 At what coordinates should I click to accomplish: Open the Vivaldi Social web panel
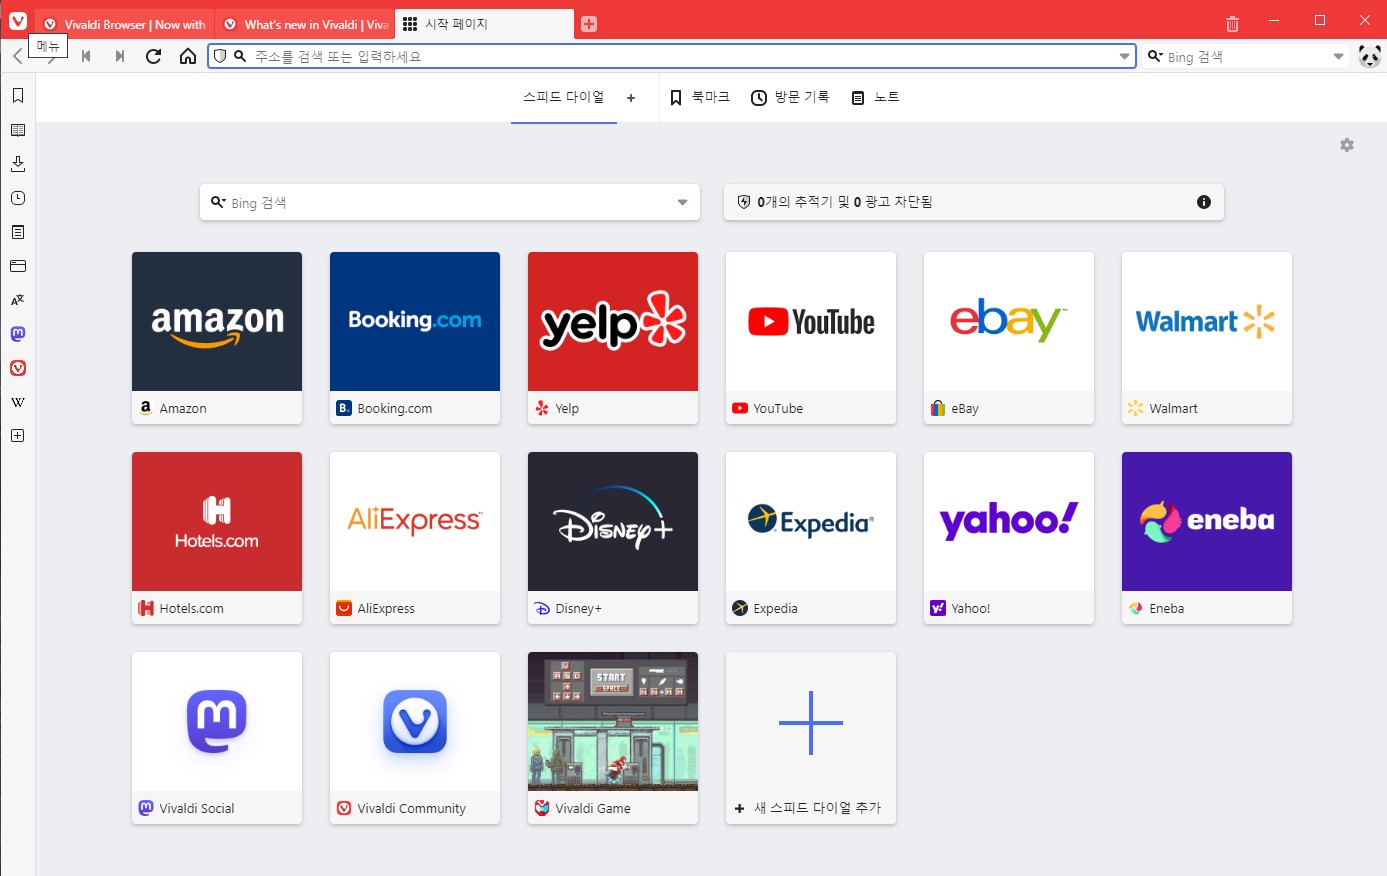click(16, 333)
